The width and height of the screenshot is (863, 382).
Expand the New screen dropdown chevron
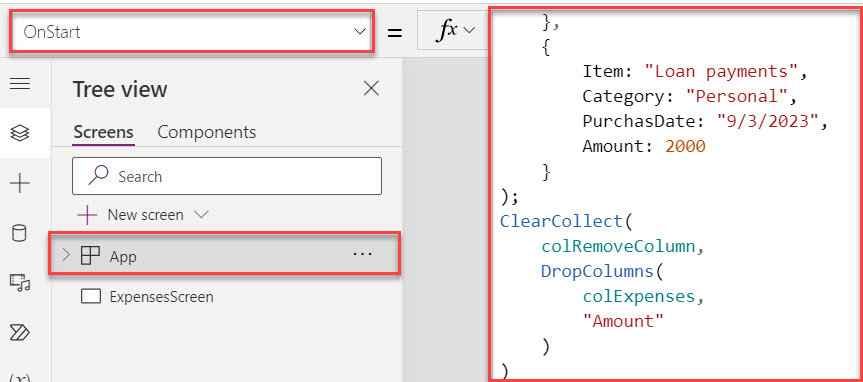coord(201,214)
